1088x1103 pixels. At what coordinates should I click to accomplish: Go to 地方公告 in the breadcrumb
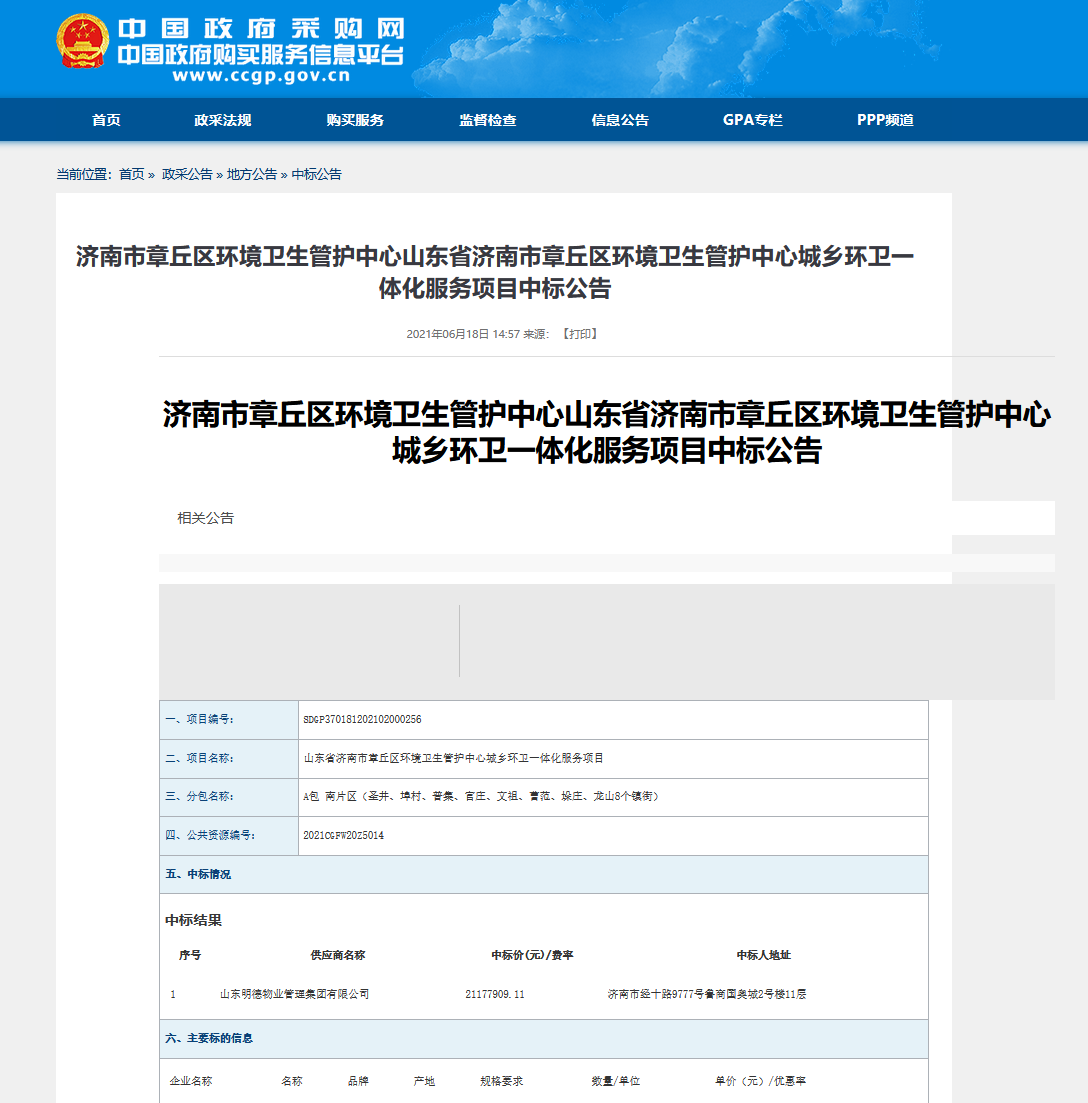pyautogui.click(x=252, y=174)
